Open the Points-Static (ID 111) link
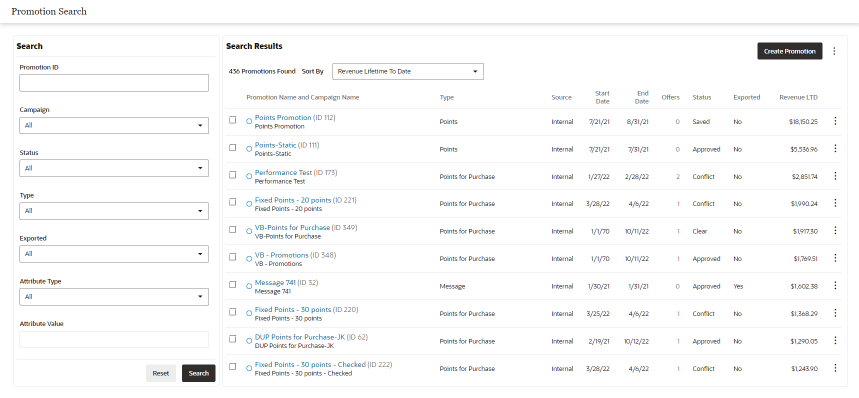Image resolution: width=859 pixels, height=398 pixels. point(287,145)
